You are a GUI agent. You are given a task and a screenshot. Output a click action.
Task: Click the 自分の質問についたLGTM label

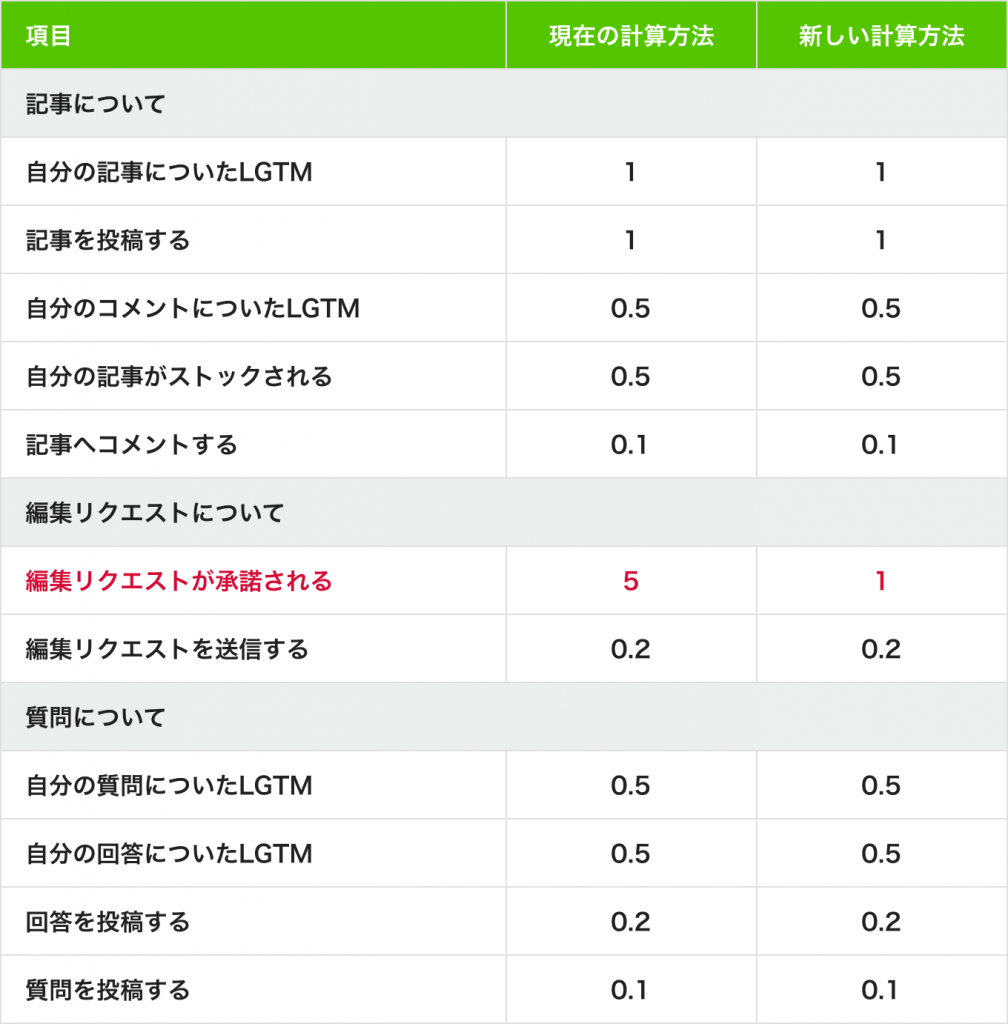(x=169, y=785)
